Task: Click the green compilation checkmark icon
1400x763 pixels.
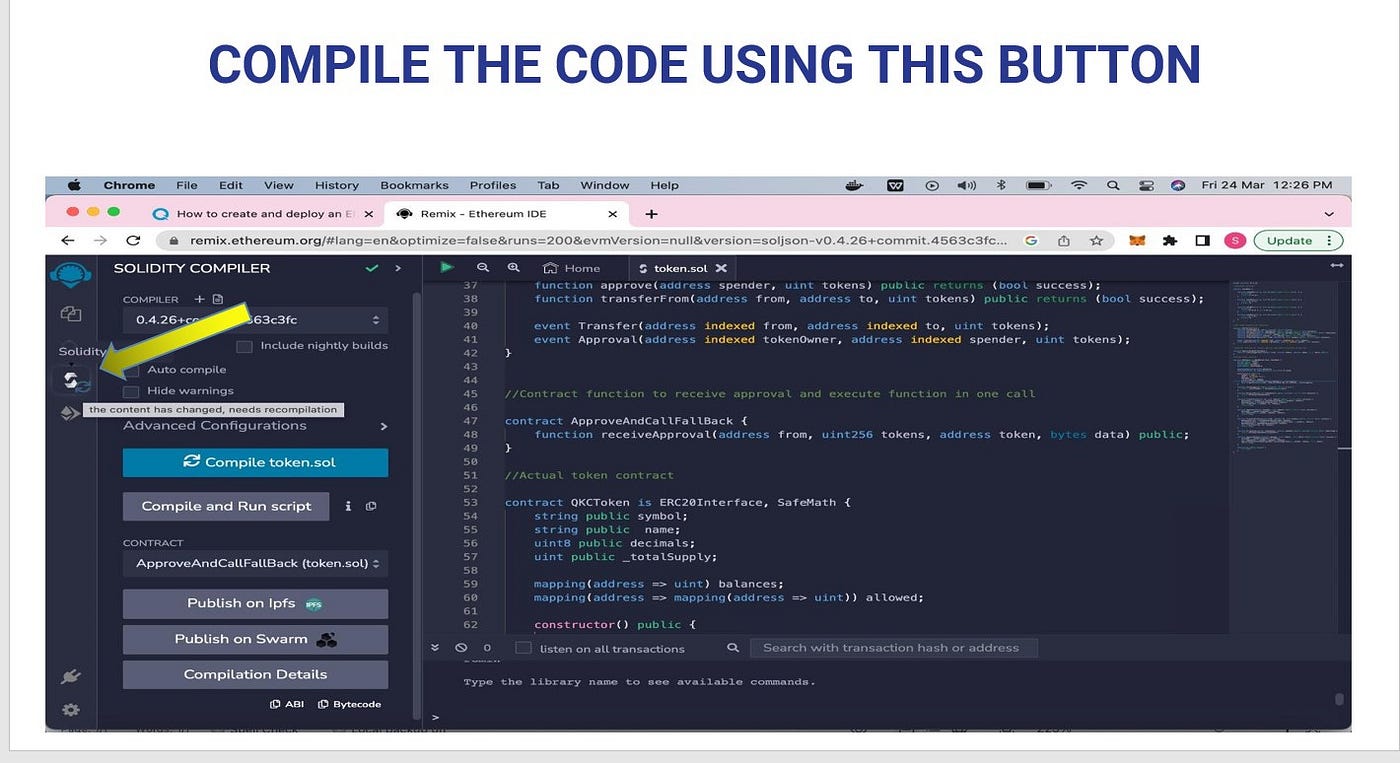Action: point(372,268)
